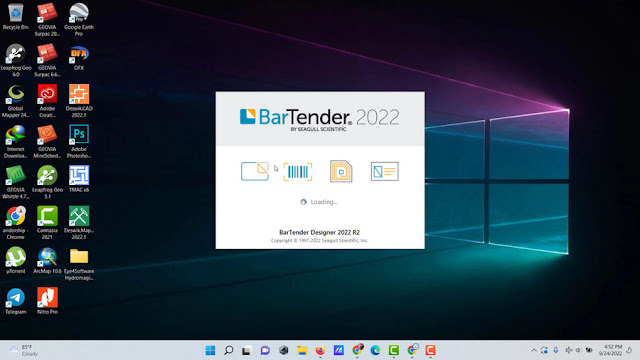This screenshot has height=360, width=640.
Task: Launch DeswikCAD 2022.1 shortcut
Action: 79,101
